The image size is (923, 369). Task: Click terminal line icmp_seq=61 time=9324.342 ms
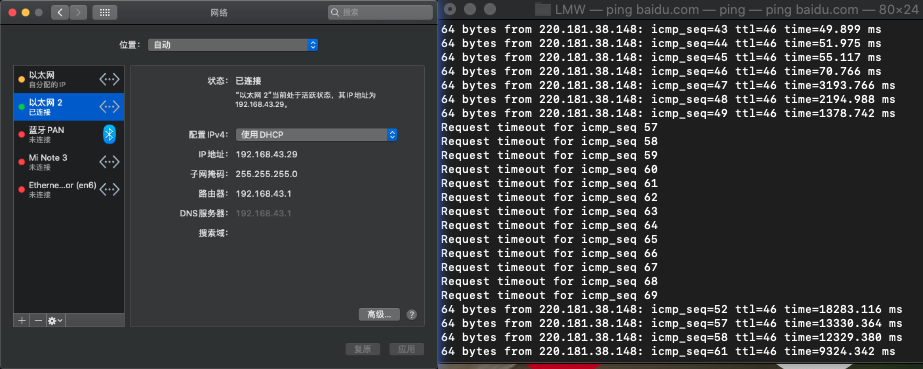(668, 351)
